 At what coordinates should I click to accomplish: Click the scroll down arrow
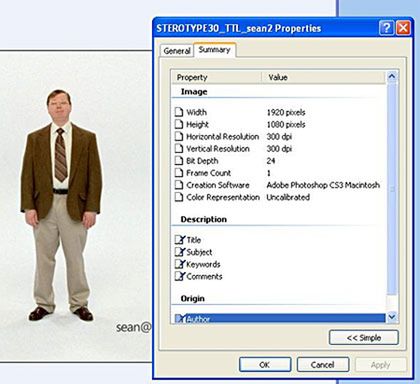point(392,317)
